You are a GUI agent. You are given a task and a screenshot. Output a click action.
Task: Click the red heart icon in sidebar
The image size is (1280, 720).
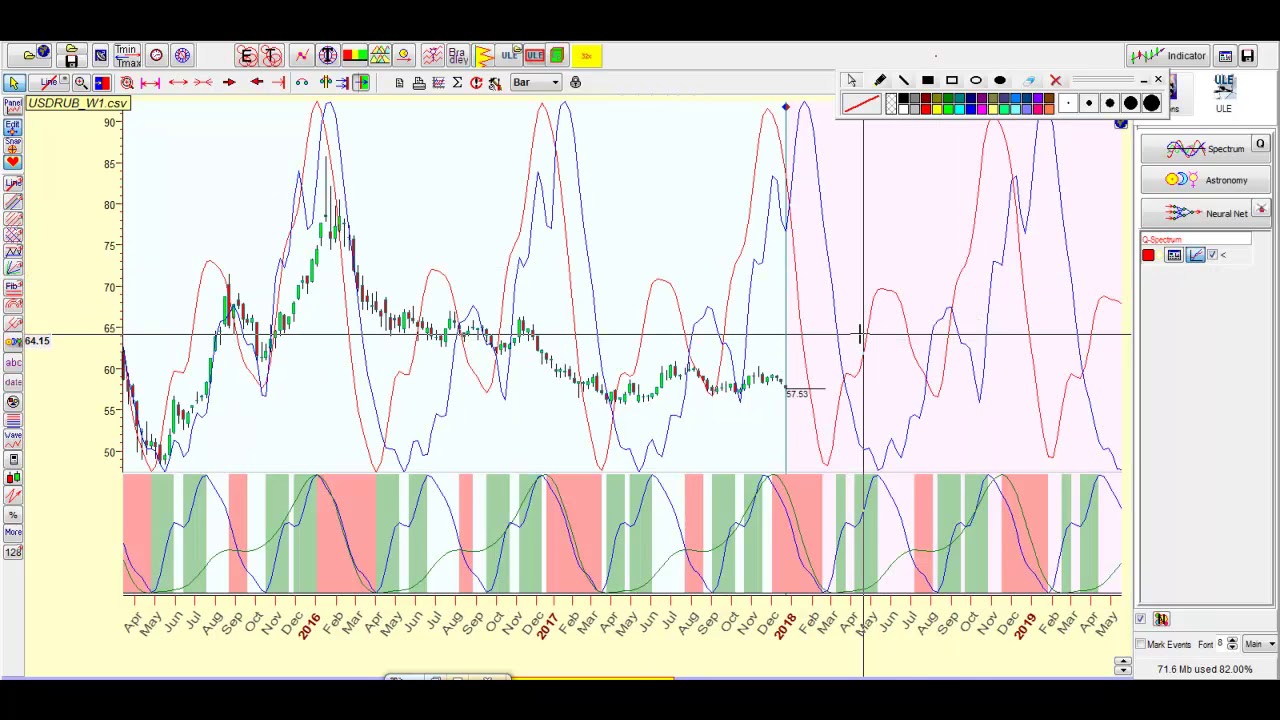pos(13,161)
